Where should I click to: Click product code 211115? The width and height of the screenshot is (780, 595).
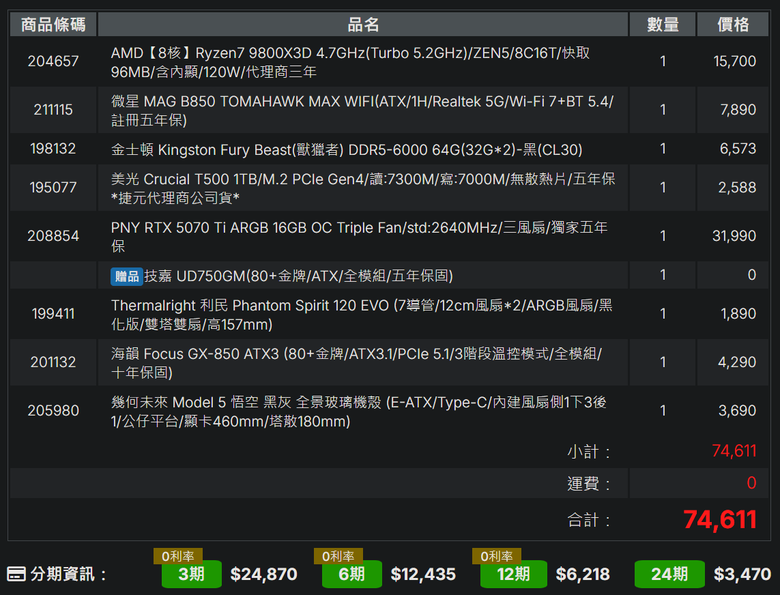(53, 109)
